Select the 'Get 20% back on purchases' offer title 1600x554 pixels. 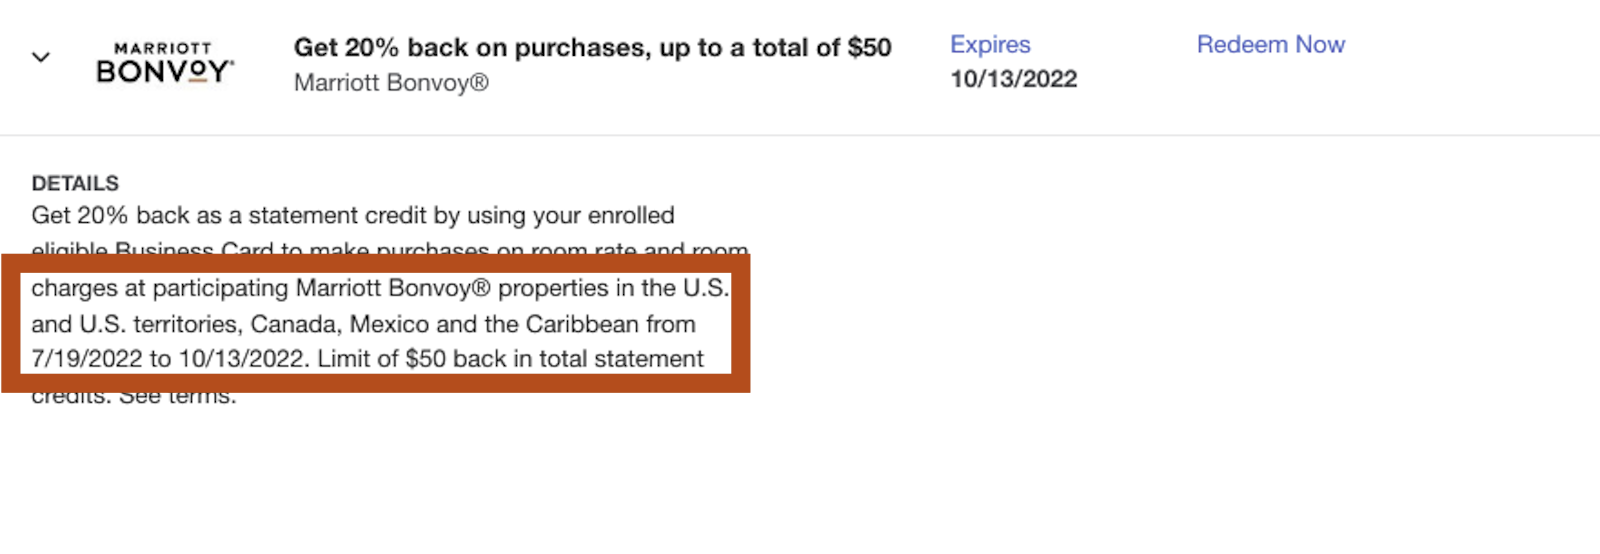click(592, 47)
